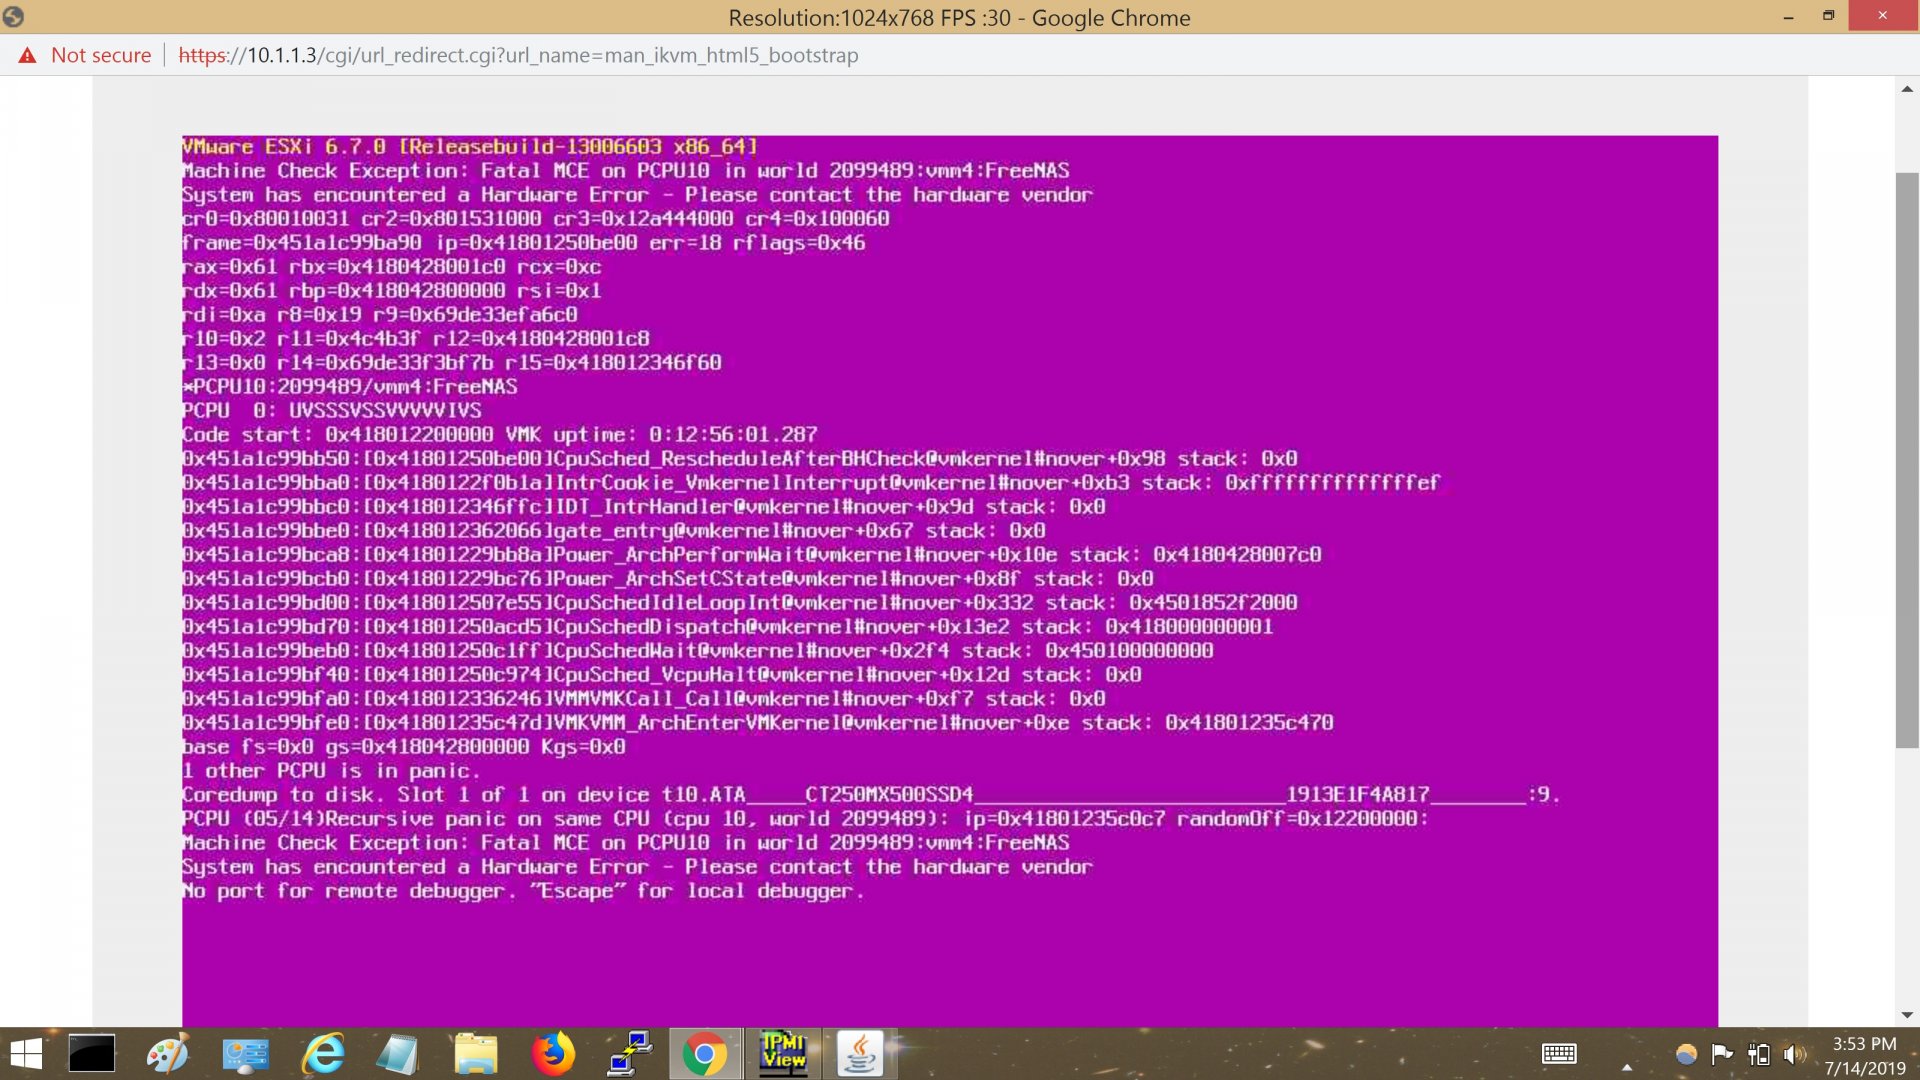The height and width of the screenshot is (1080, 1920).
Task: Open IPMI View from the taskbar
Action: coord(783,1054)
